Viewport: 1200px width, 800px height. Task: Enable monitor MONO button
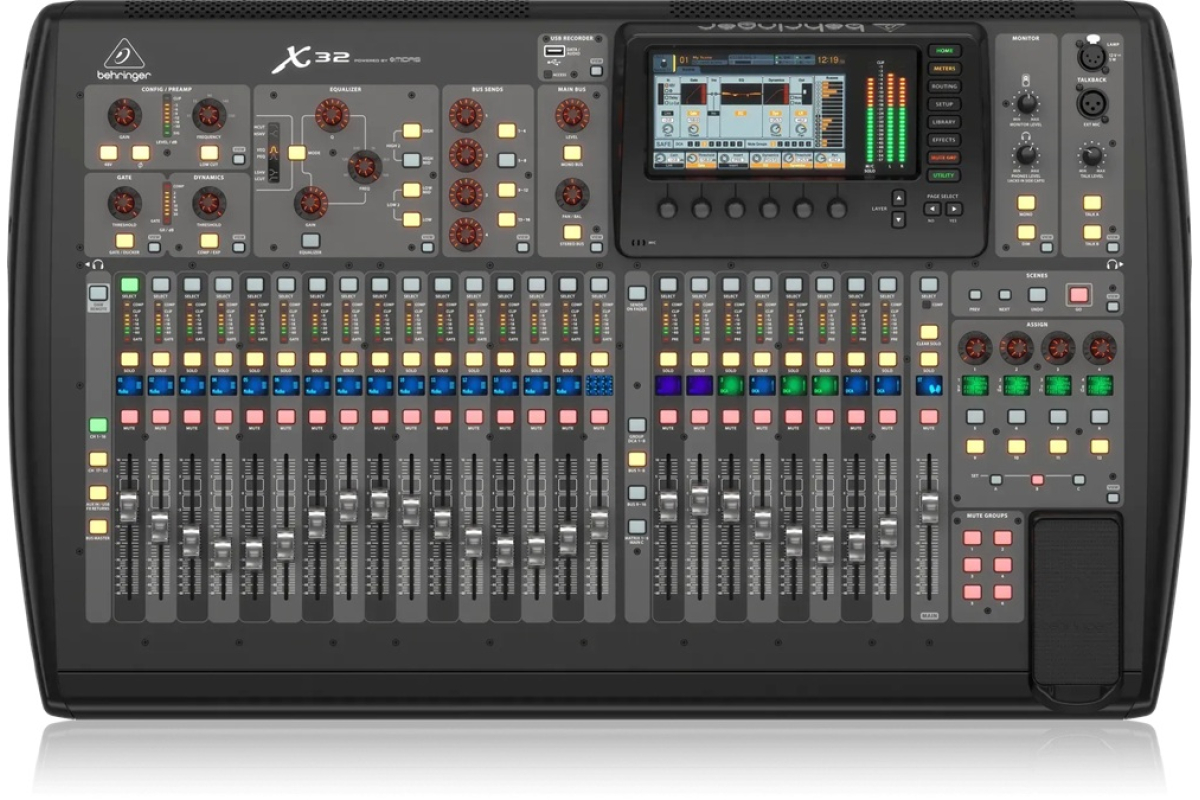click(x=1026, y=203)
